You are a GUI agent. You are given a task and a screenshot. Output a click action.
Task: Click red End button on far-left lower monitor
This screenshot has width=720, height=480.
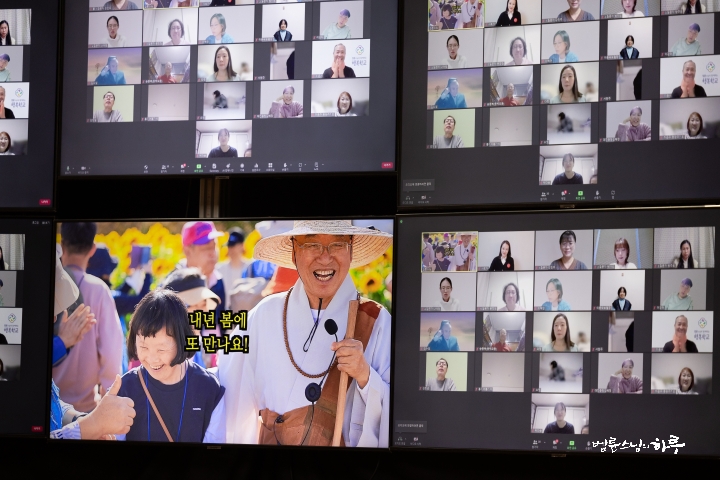point(37,428)
